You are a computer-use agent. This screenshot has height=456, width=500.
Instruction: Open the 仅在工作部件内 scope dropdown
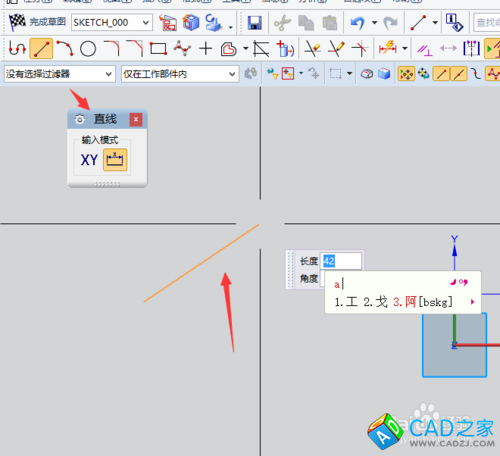[x=180, y=74]
